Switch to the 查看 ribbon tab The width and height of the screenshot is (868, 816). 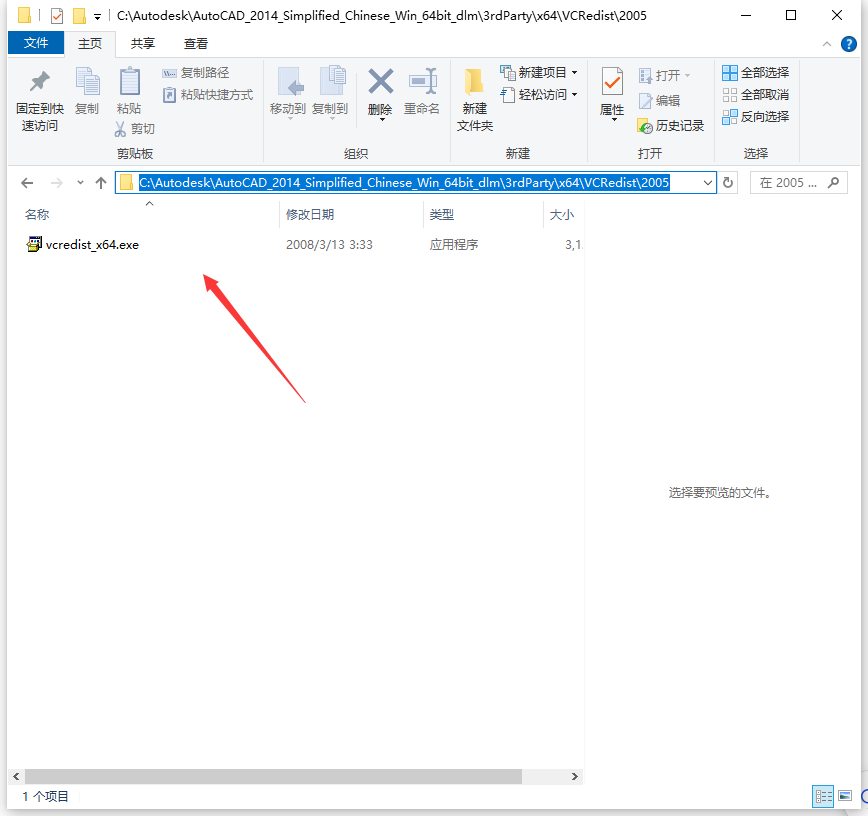click(196, 43)
